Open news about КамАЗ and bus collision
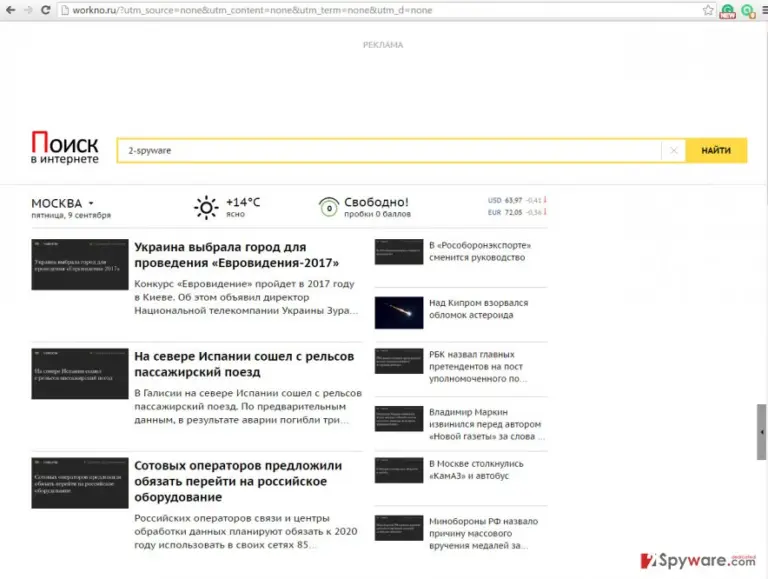 [476, 470]
